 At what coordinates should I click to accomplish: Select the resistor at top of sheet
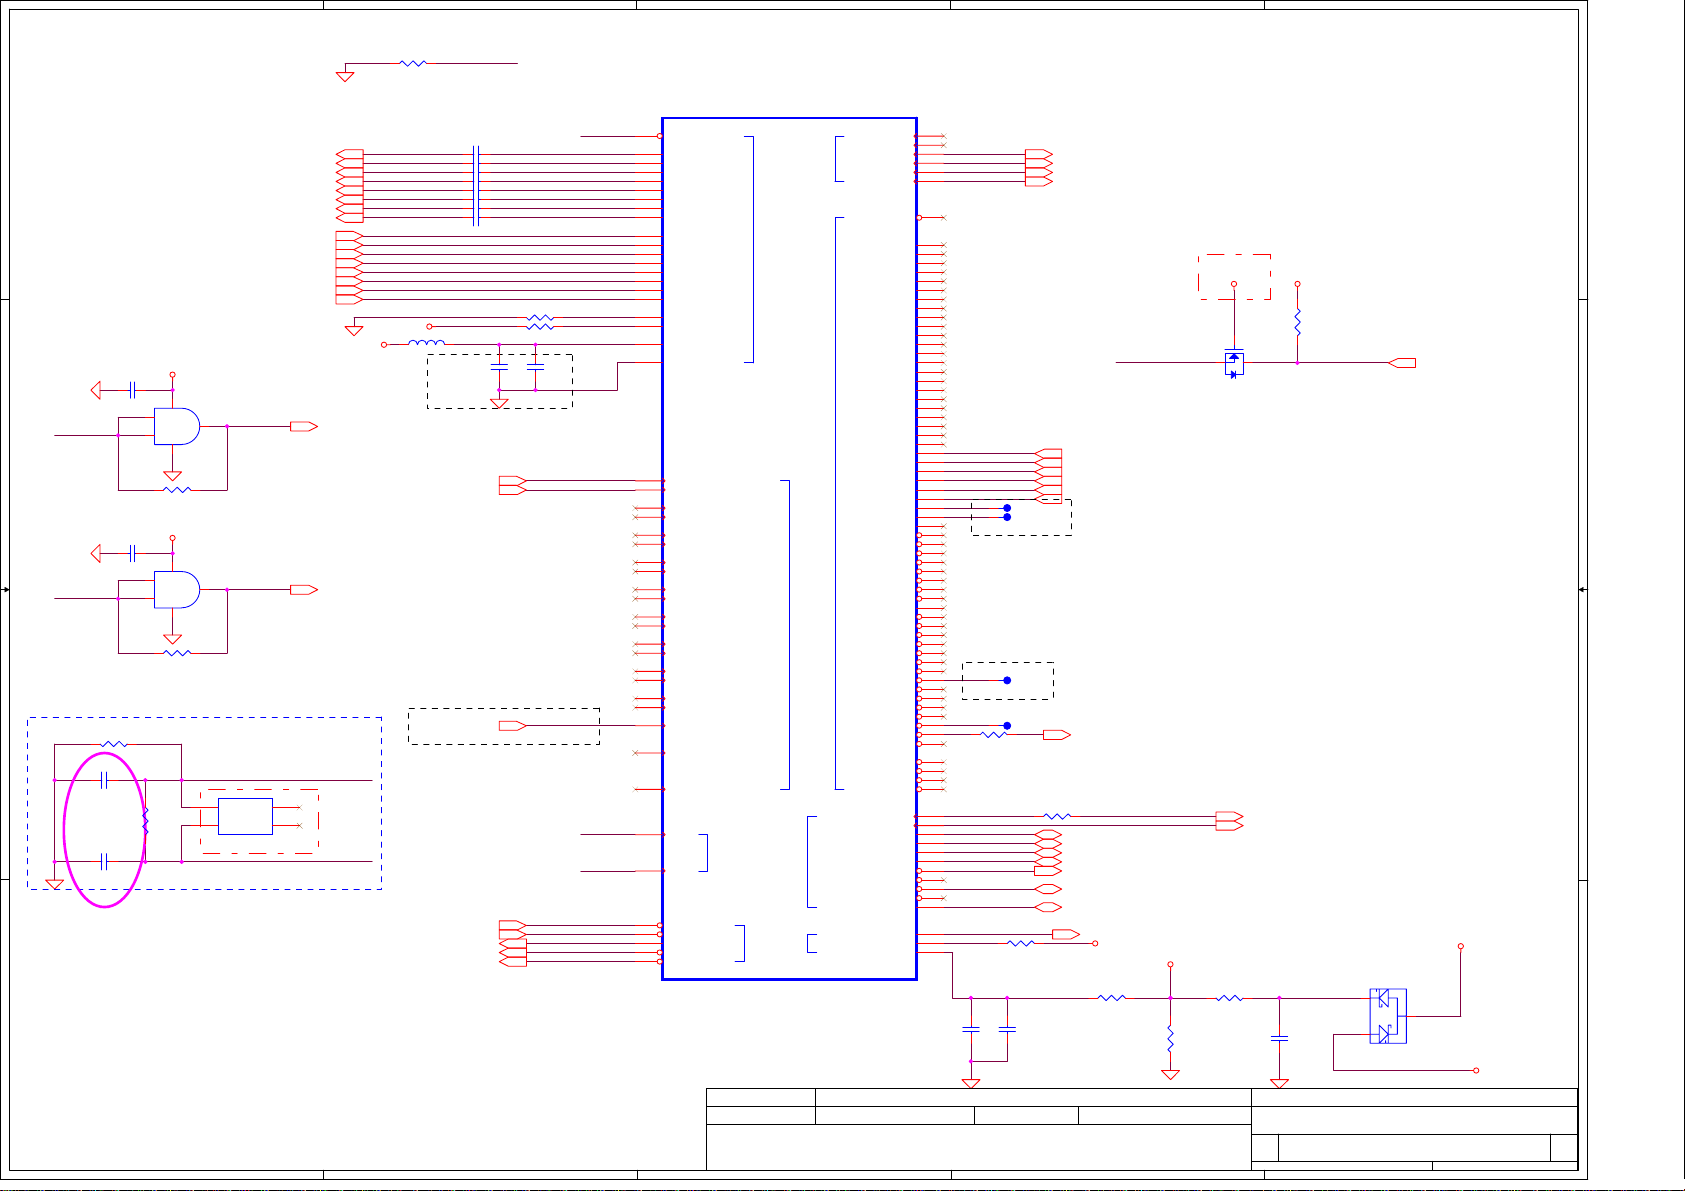pyautogui.click(x=413, y=63)
